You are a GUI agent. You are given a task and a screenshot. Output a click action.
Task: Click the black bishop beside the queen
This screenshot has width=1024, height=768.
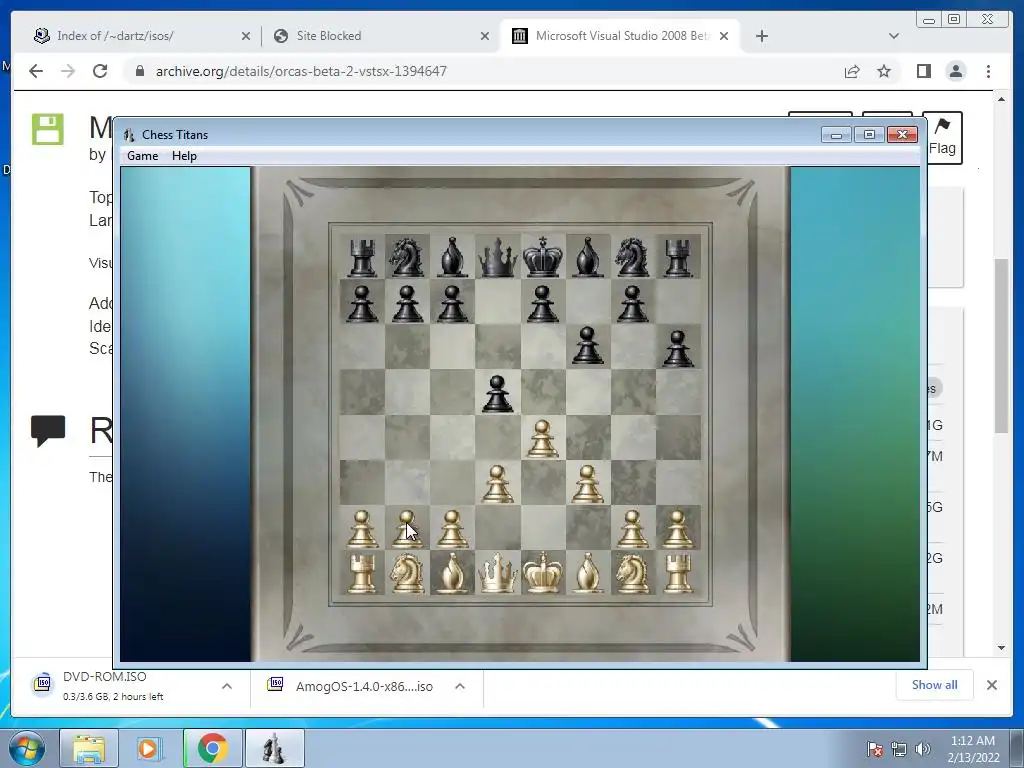(452, 258)
